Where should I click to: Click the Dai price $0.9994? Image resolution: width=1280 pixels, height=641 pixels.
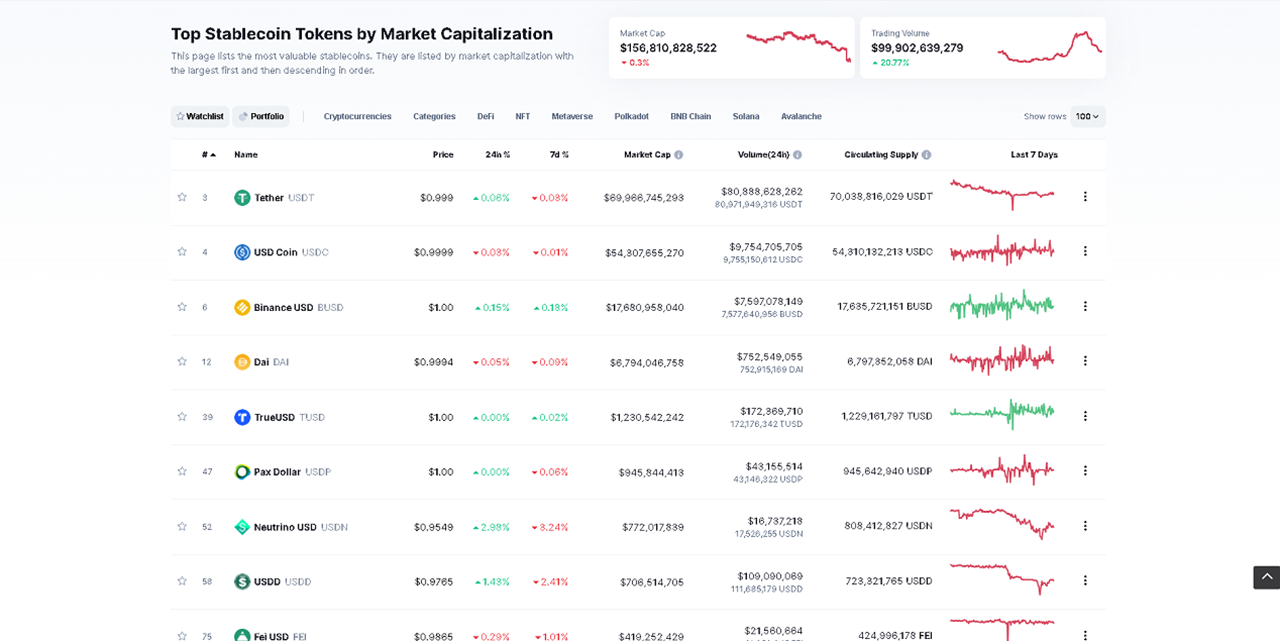(x=434, y=362)
